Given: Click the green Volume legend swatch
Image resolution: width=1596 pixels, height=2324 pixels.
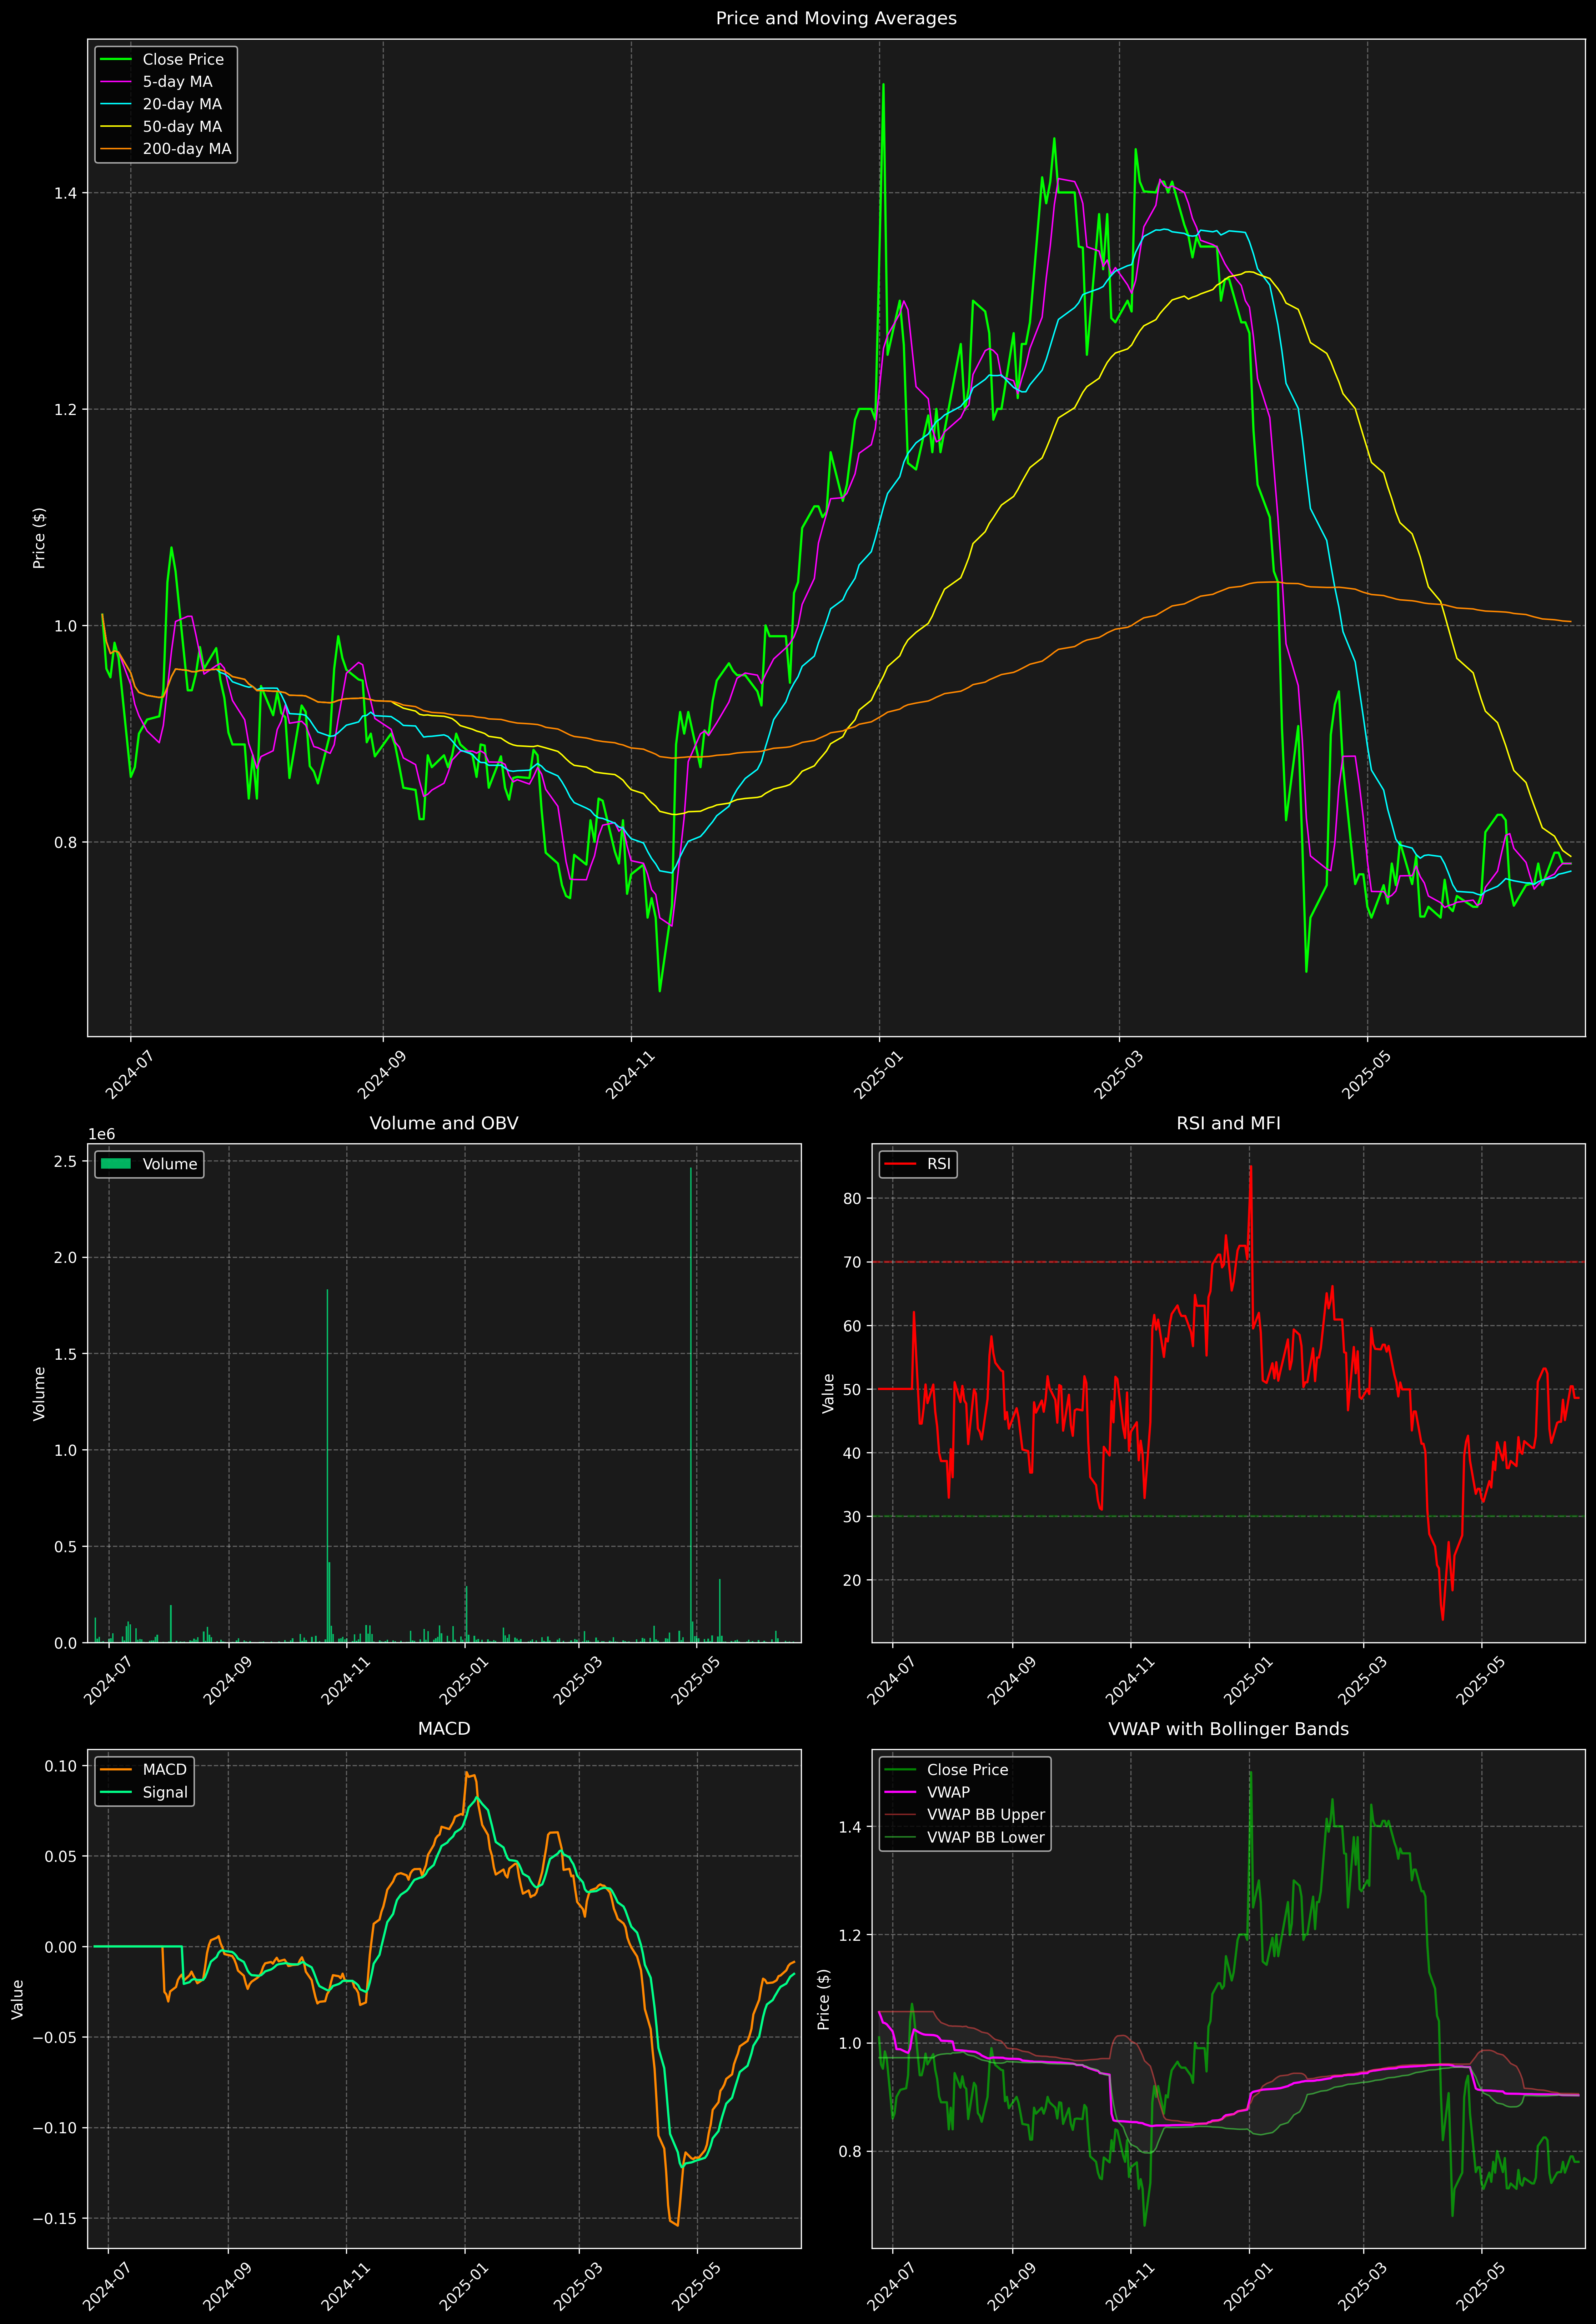Looking at the screenshot, I should [x=116, y=1164].
